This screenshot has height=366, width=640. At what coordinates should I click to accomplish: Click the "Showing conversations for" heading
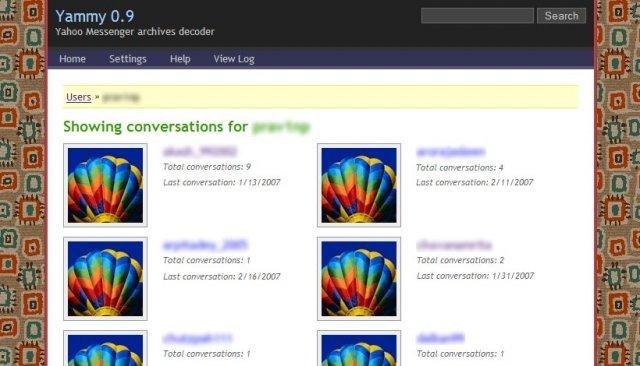[x=156, y=127]
